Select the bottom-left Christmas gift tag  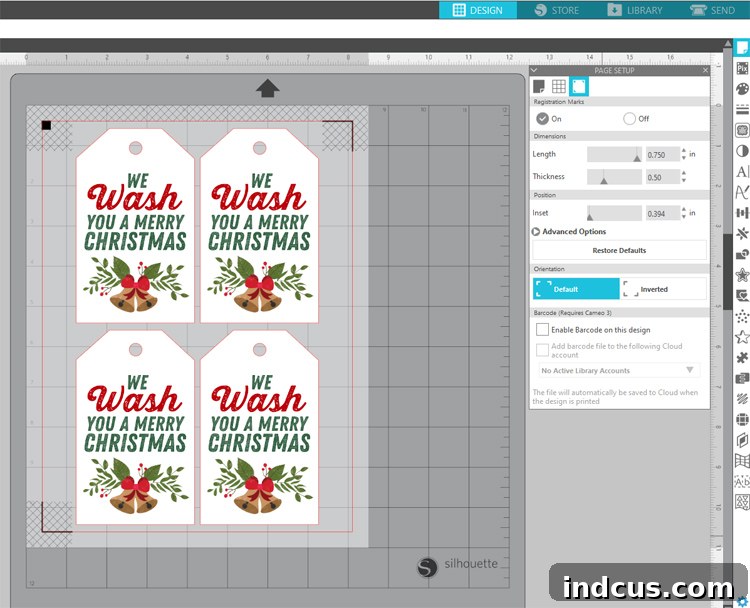tap(135, 427)
